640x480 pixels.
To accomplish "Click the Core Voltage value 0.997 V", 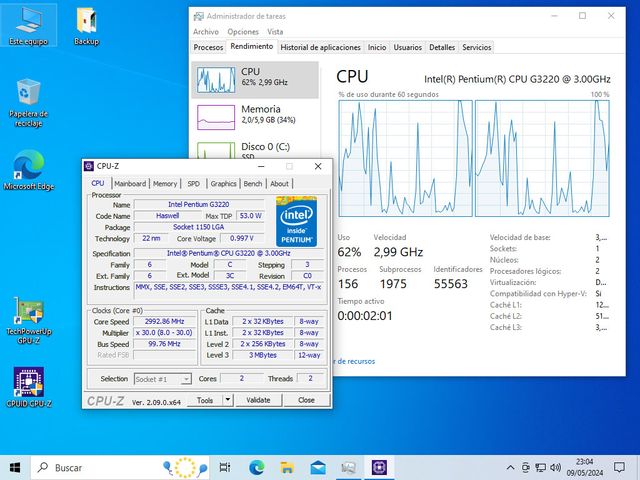I will [242, 238].
